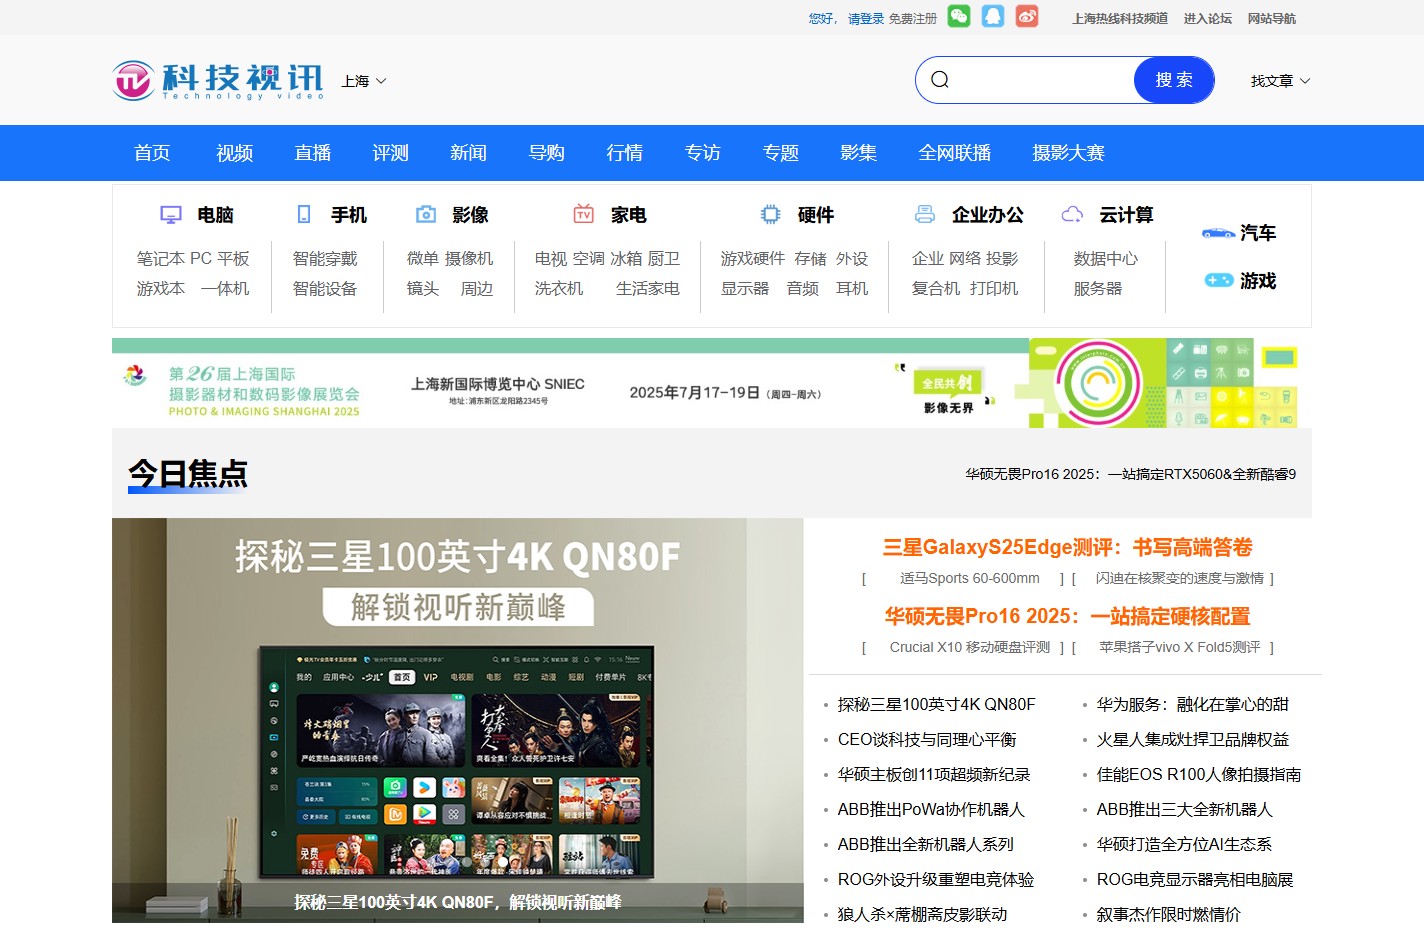Image resolution: width=1424 pixels, height=933 pixels.
Task: Switch to the 直播 nav tab
Action: click(x=313, y=153)
